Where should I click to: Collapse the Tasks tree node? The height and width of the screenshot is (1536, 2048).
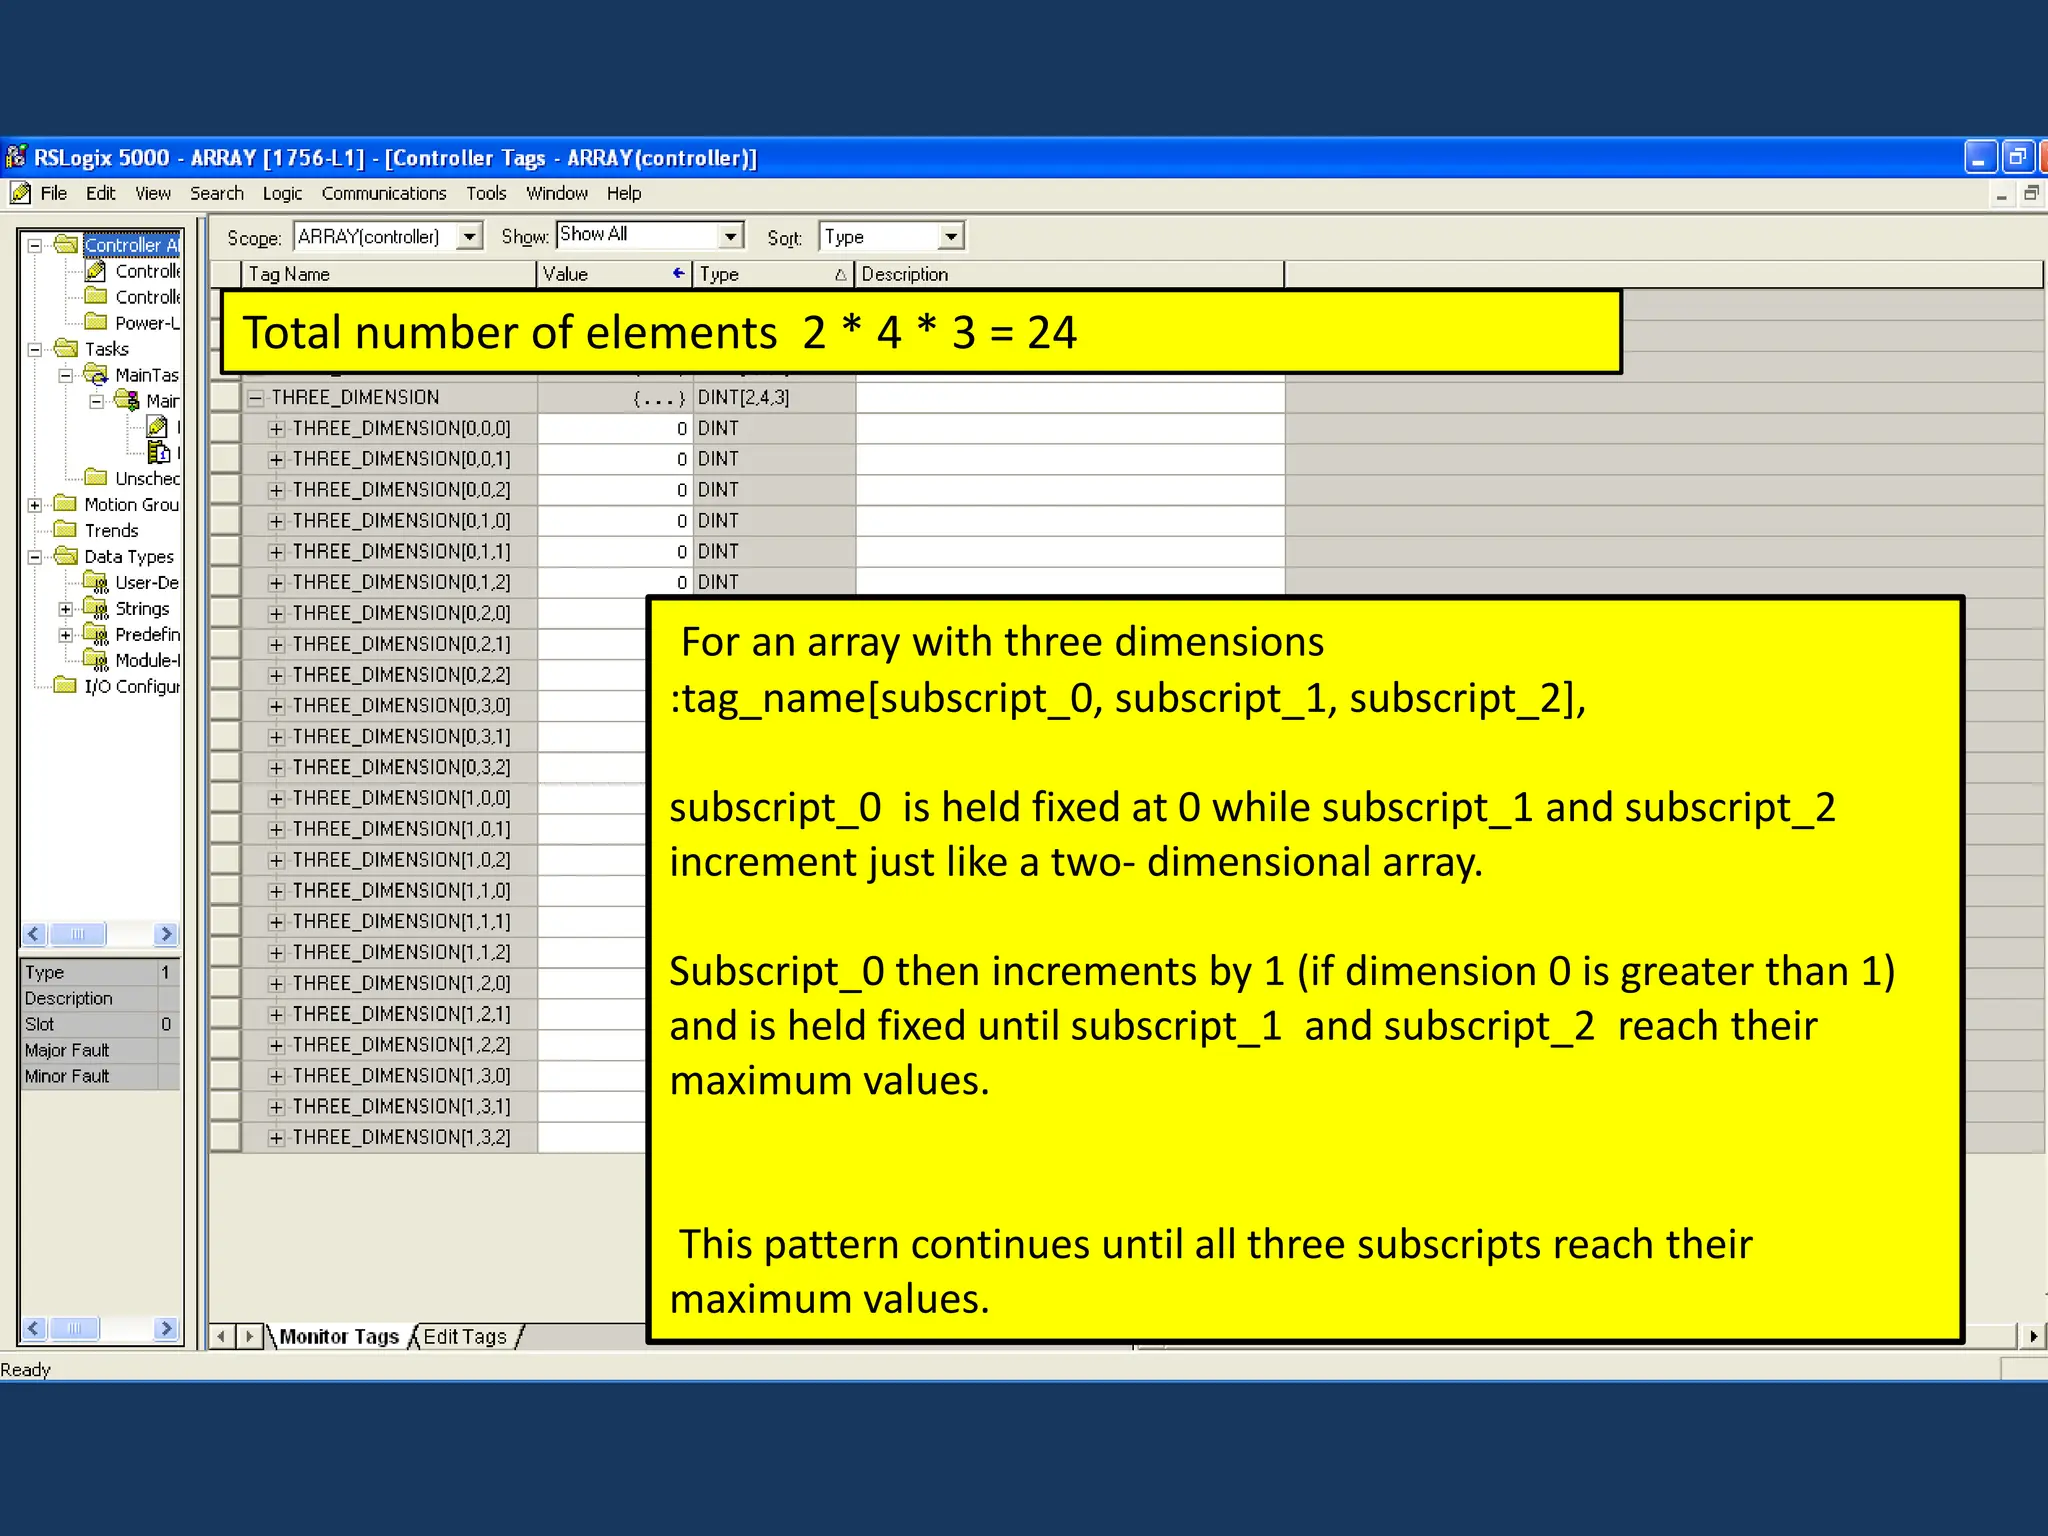(35, 349)
